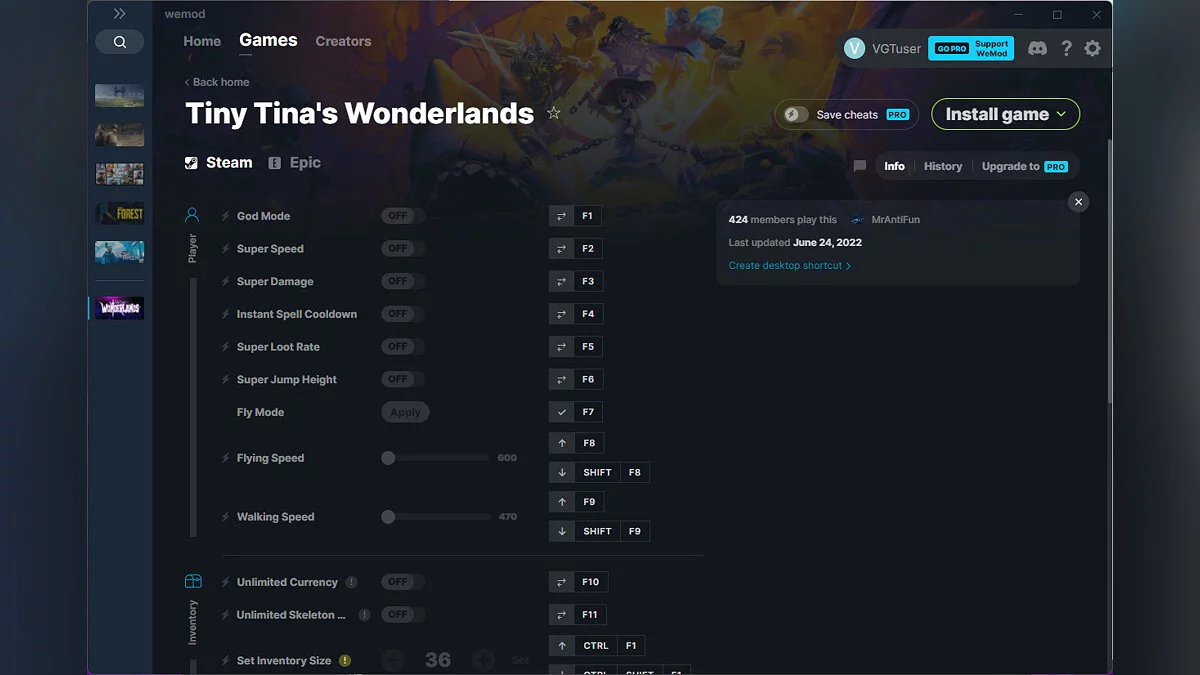1200x675 pixels.
Task: Select the Info tab
Action: tap(894, 166)
